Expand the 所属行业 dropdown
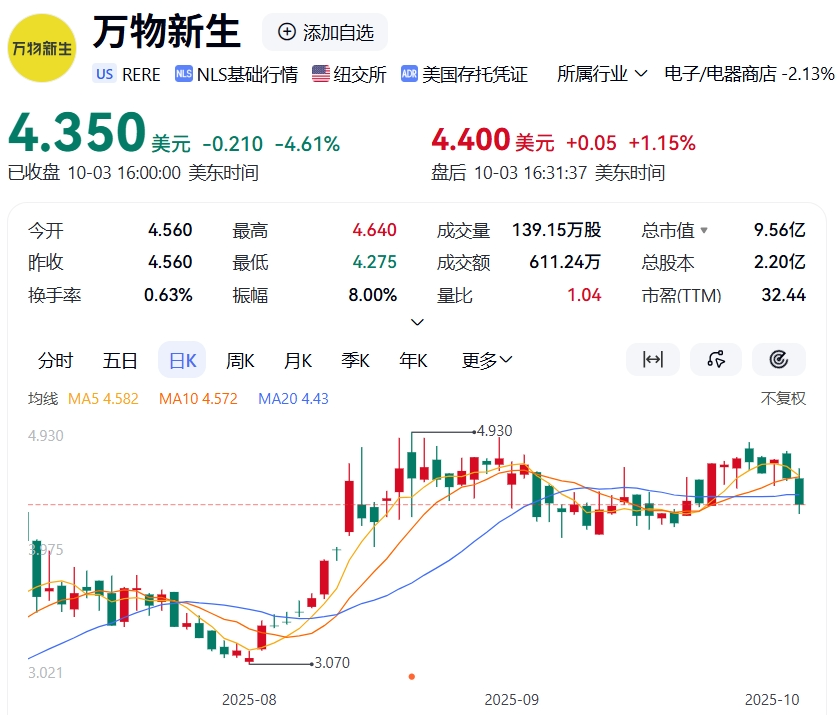This screenshot has width=839, height=715. pos(602,74)
